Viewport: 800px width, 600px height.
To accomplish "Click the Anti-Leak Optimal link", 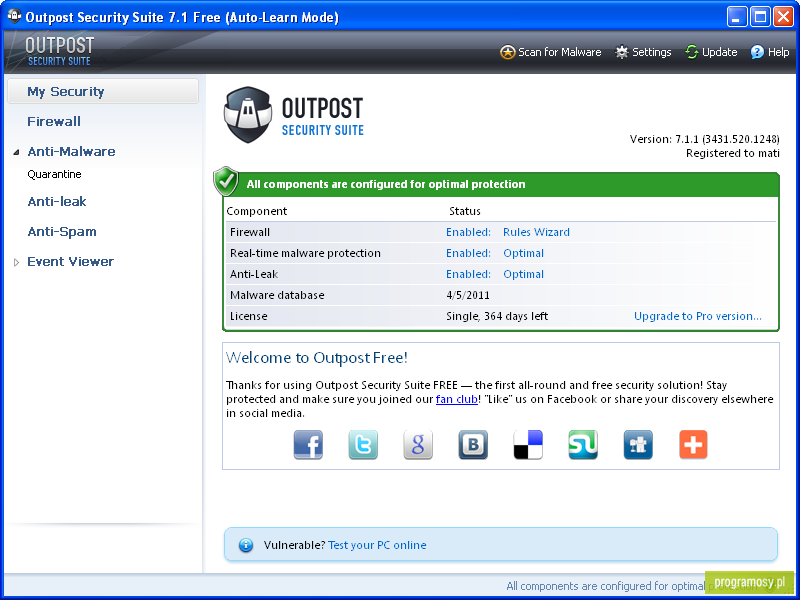I will pyautogui.click(x=523, y=274).
